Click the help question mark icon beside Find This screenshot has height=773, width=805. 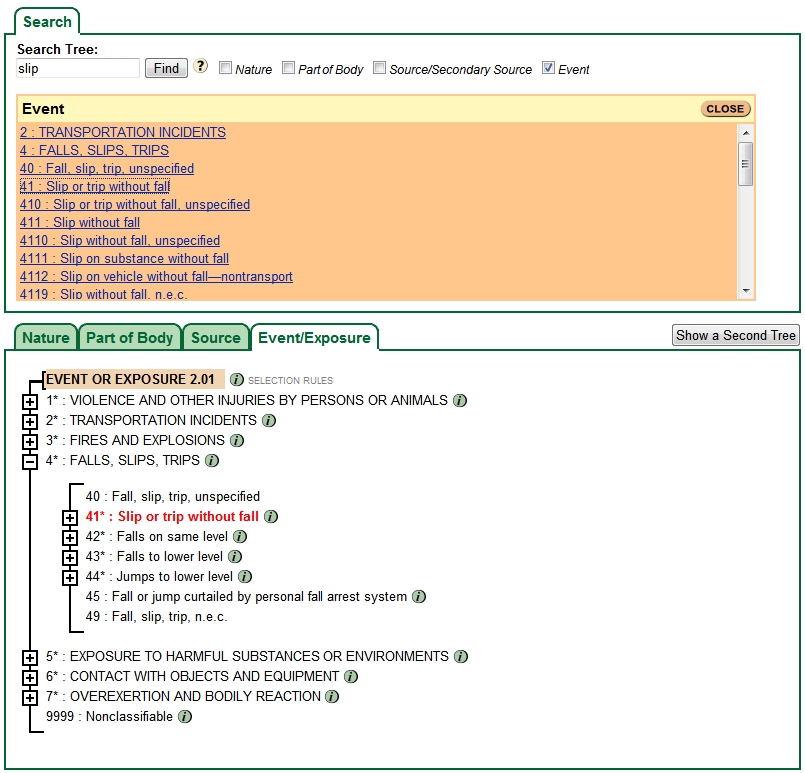click(201, 67)
